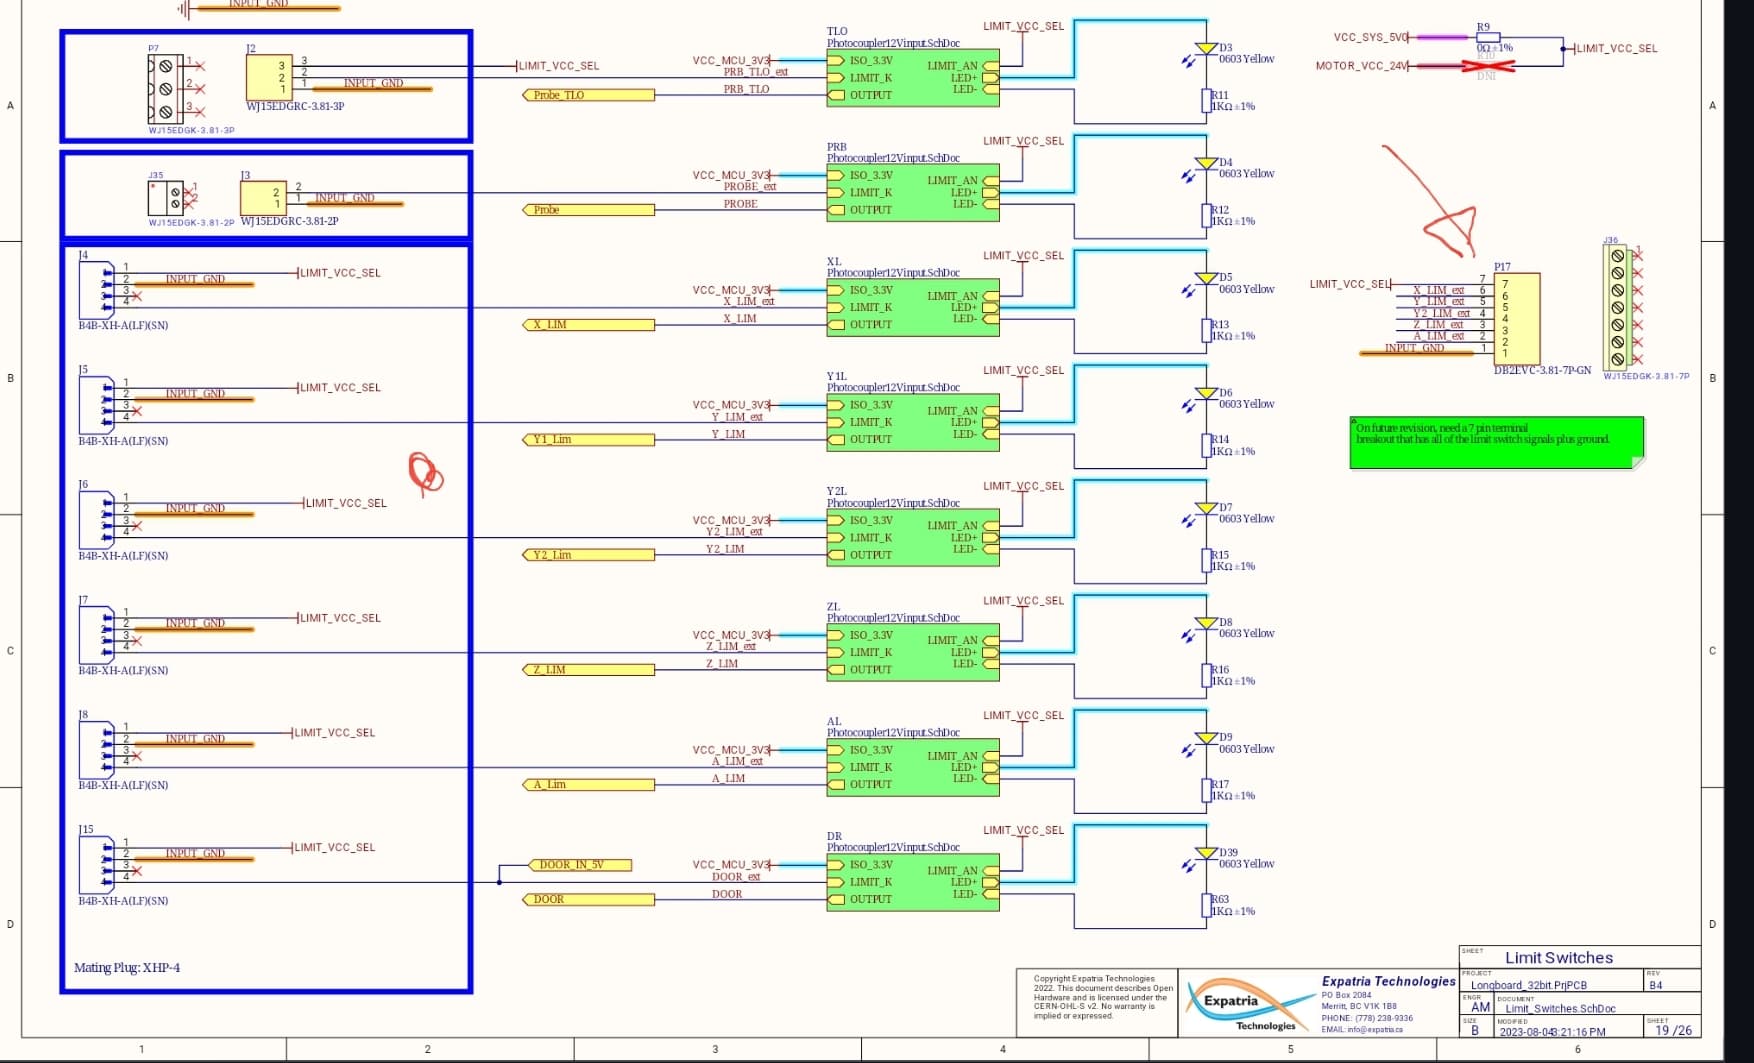Select the R9 zero-ohm resistor symbol

coord(1488,37)
